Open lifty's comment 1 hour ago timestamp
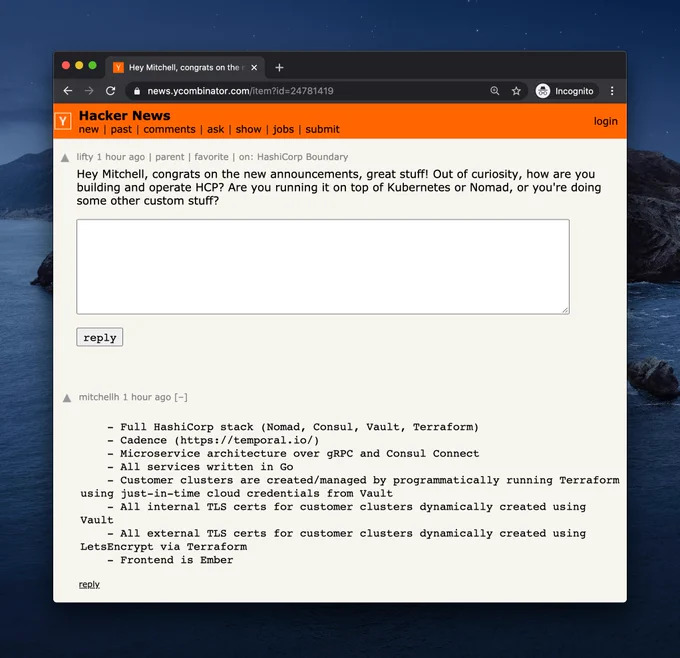 121,157
